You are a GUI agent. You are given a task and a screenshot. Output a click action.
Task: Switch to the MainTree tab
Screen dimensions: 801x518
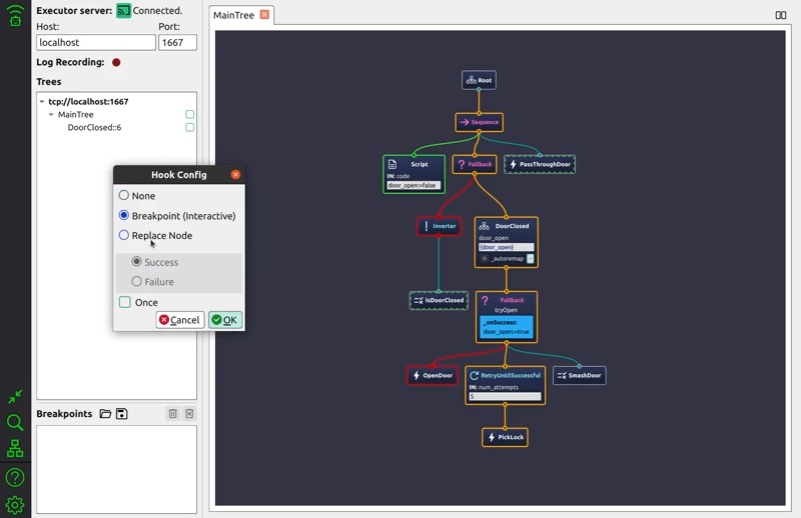[x=234, y=15]
